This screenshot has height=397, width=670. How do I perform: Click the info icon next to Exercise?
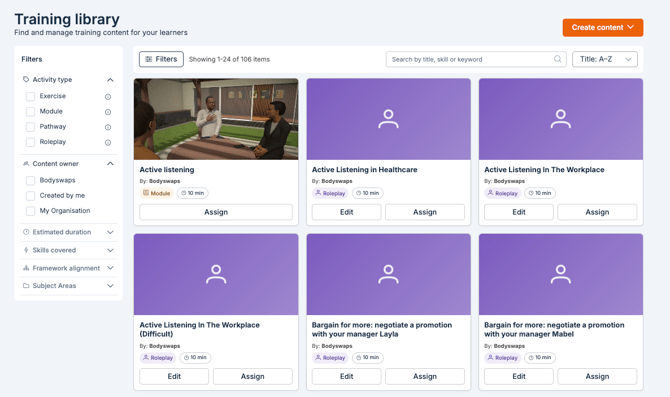(108, 97)
